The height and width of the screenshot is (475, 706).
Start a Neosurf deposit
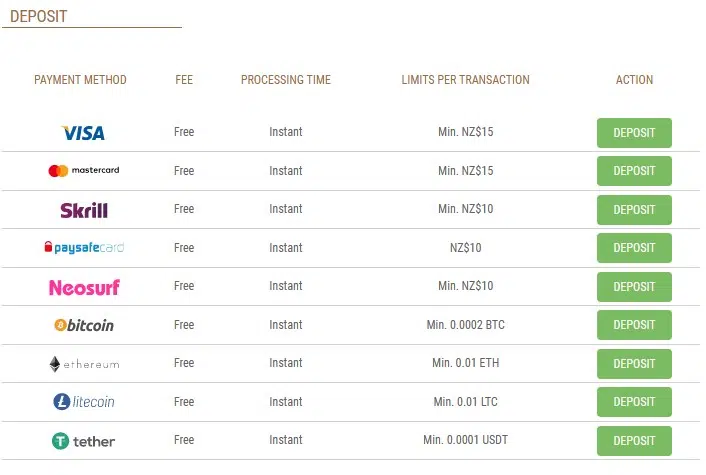[634, 287]
